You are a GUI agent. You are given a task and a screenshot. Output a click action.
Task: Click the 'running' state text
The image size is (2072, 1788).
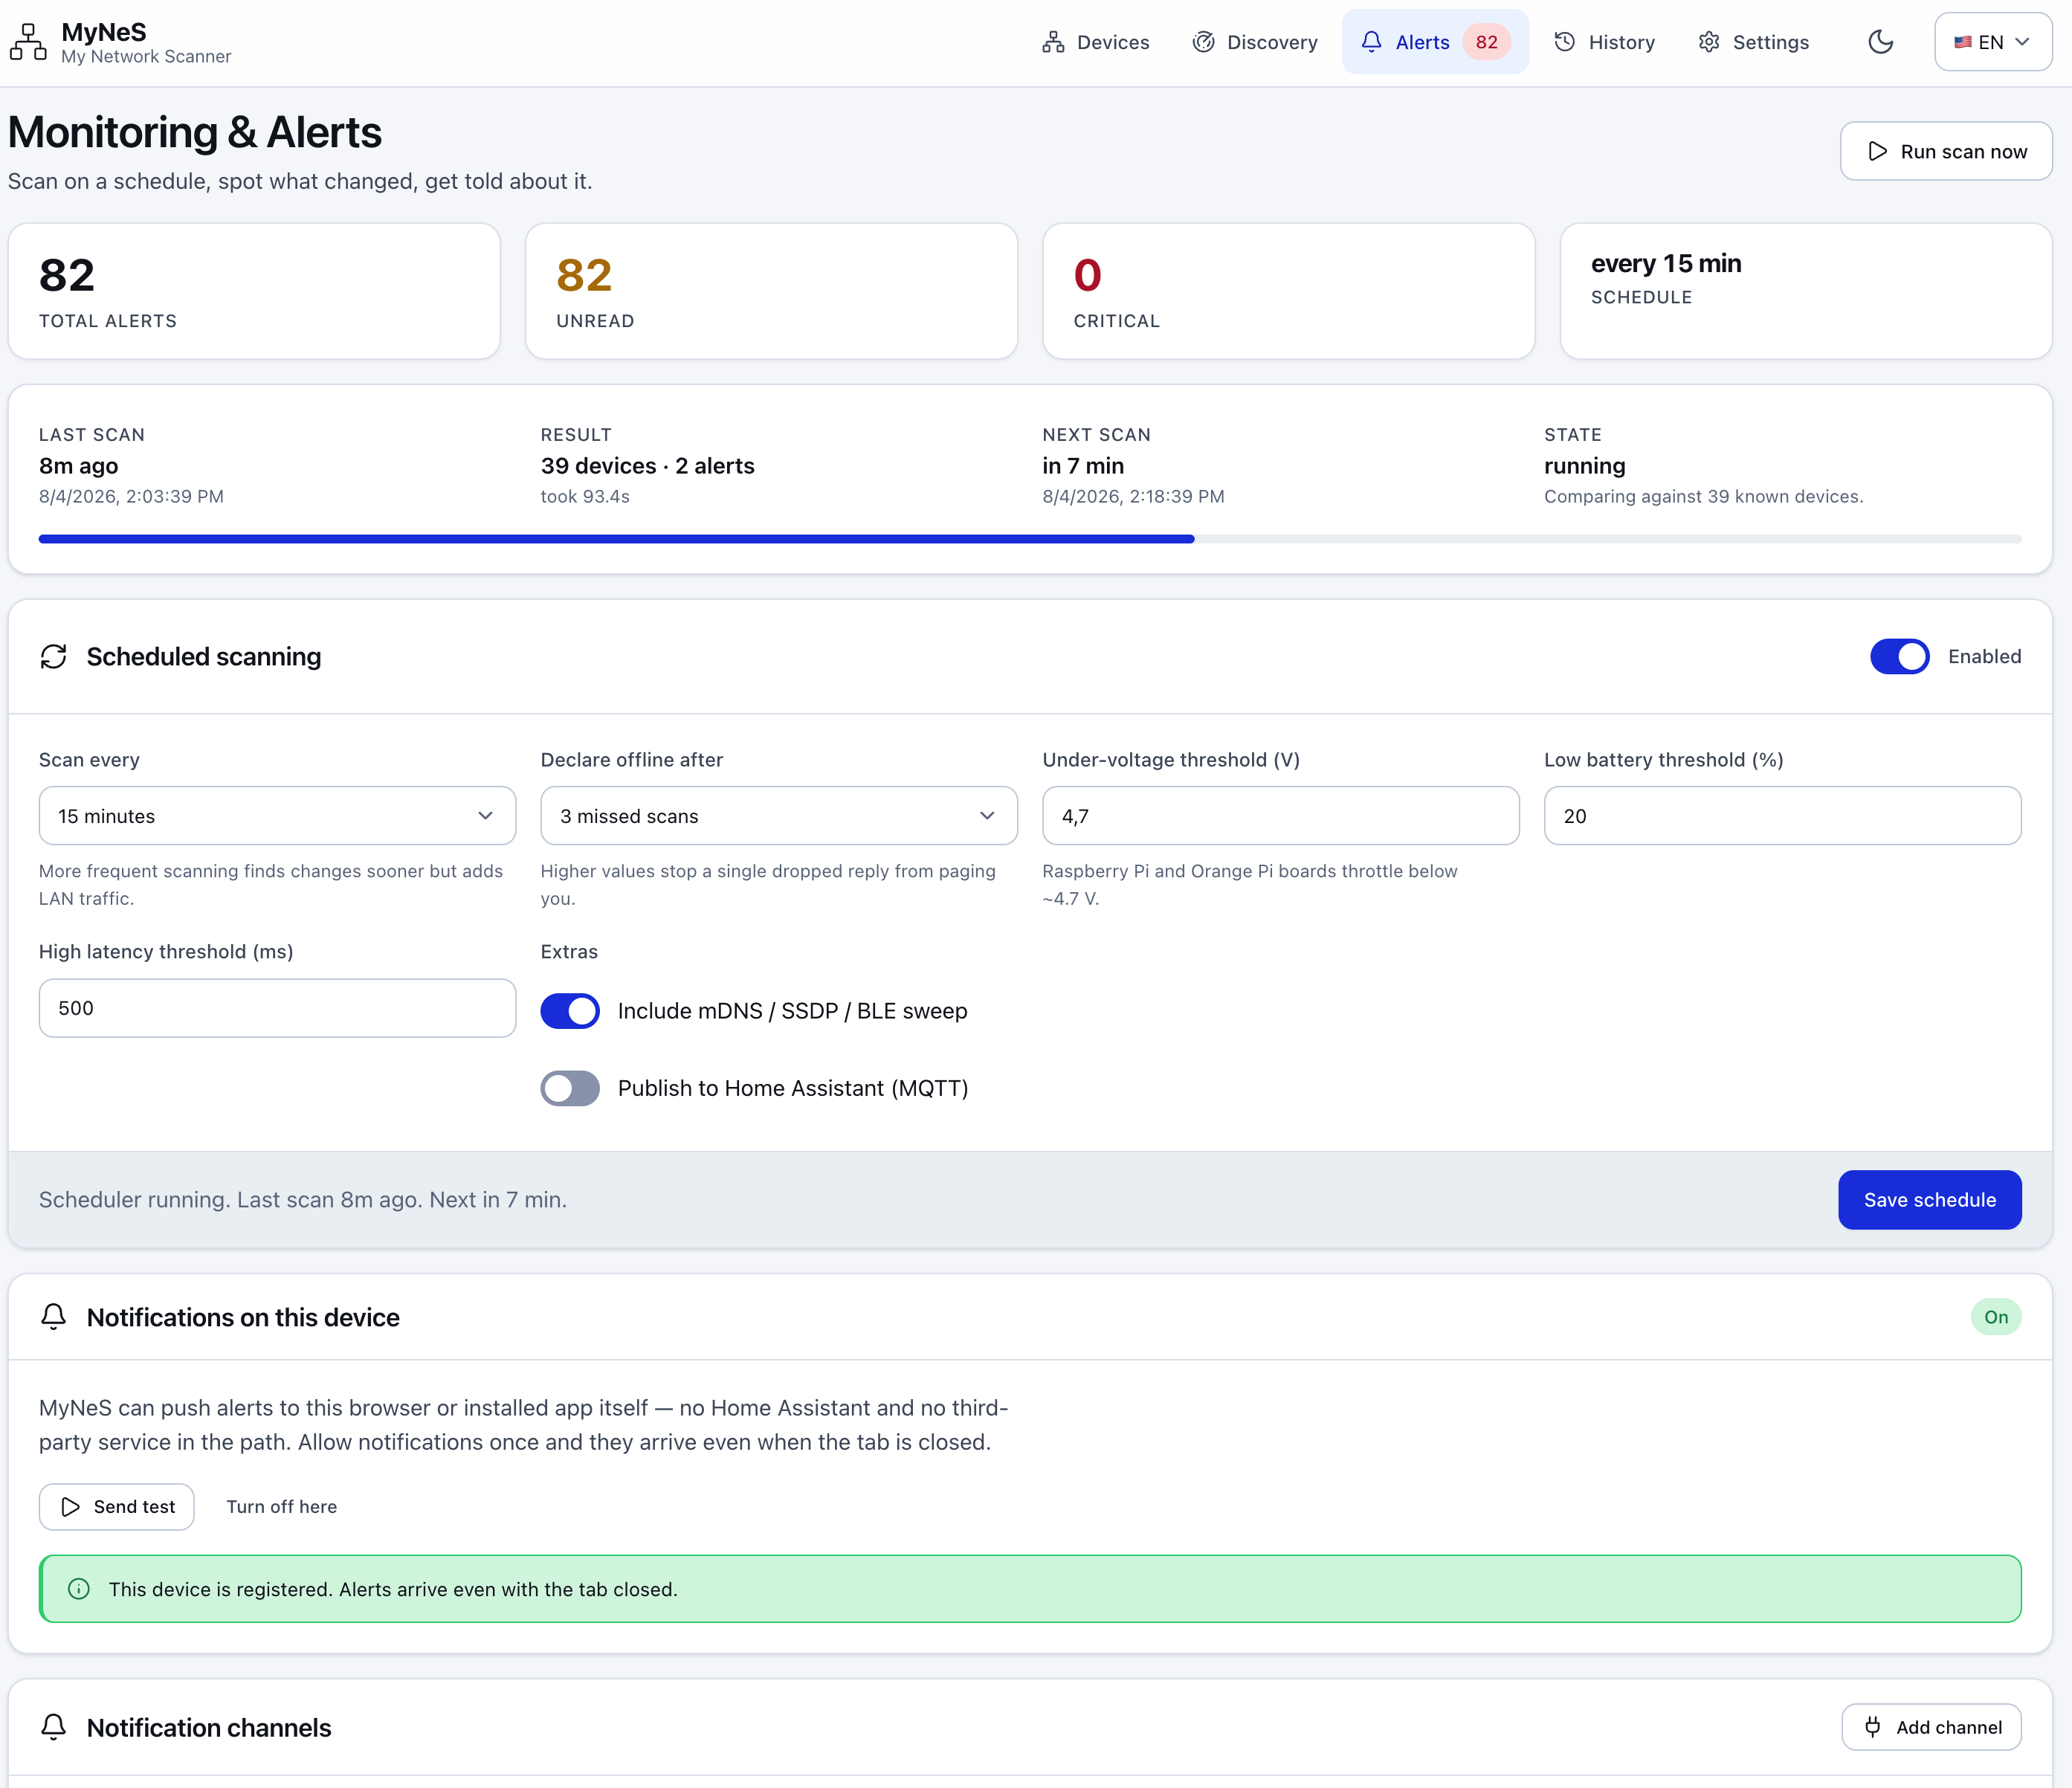[x=1584, y=466]
